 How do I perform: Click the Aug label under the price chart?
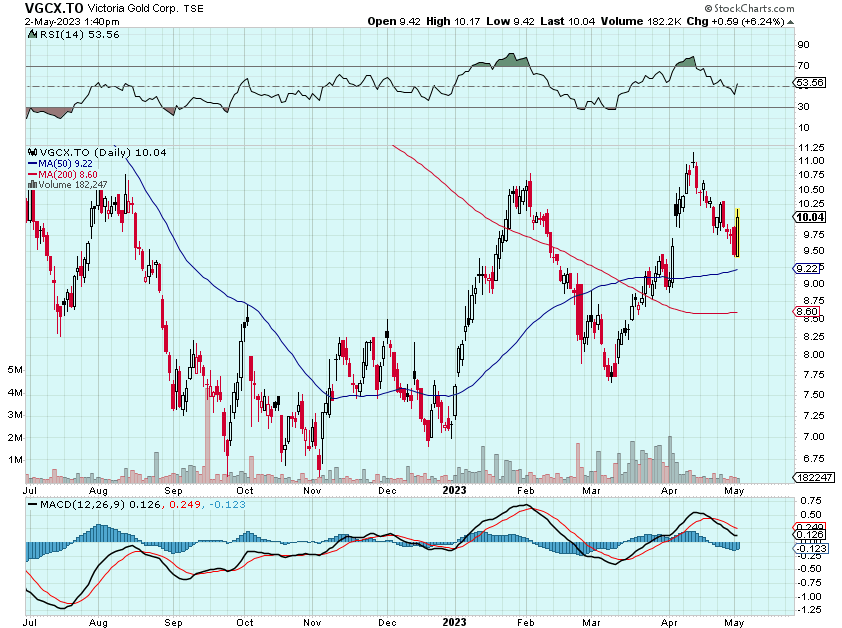pos(98,490)
